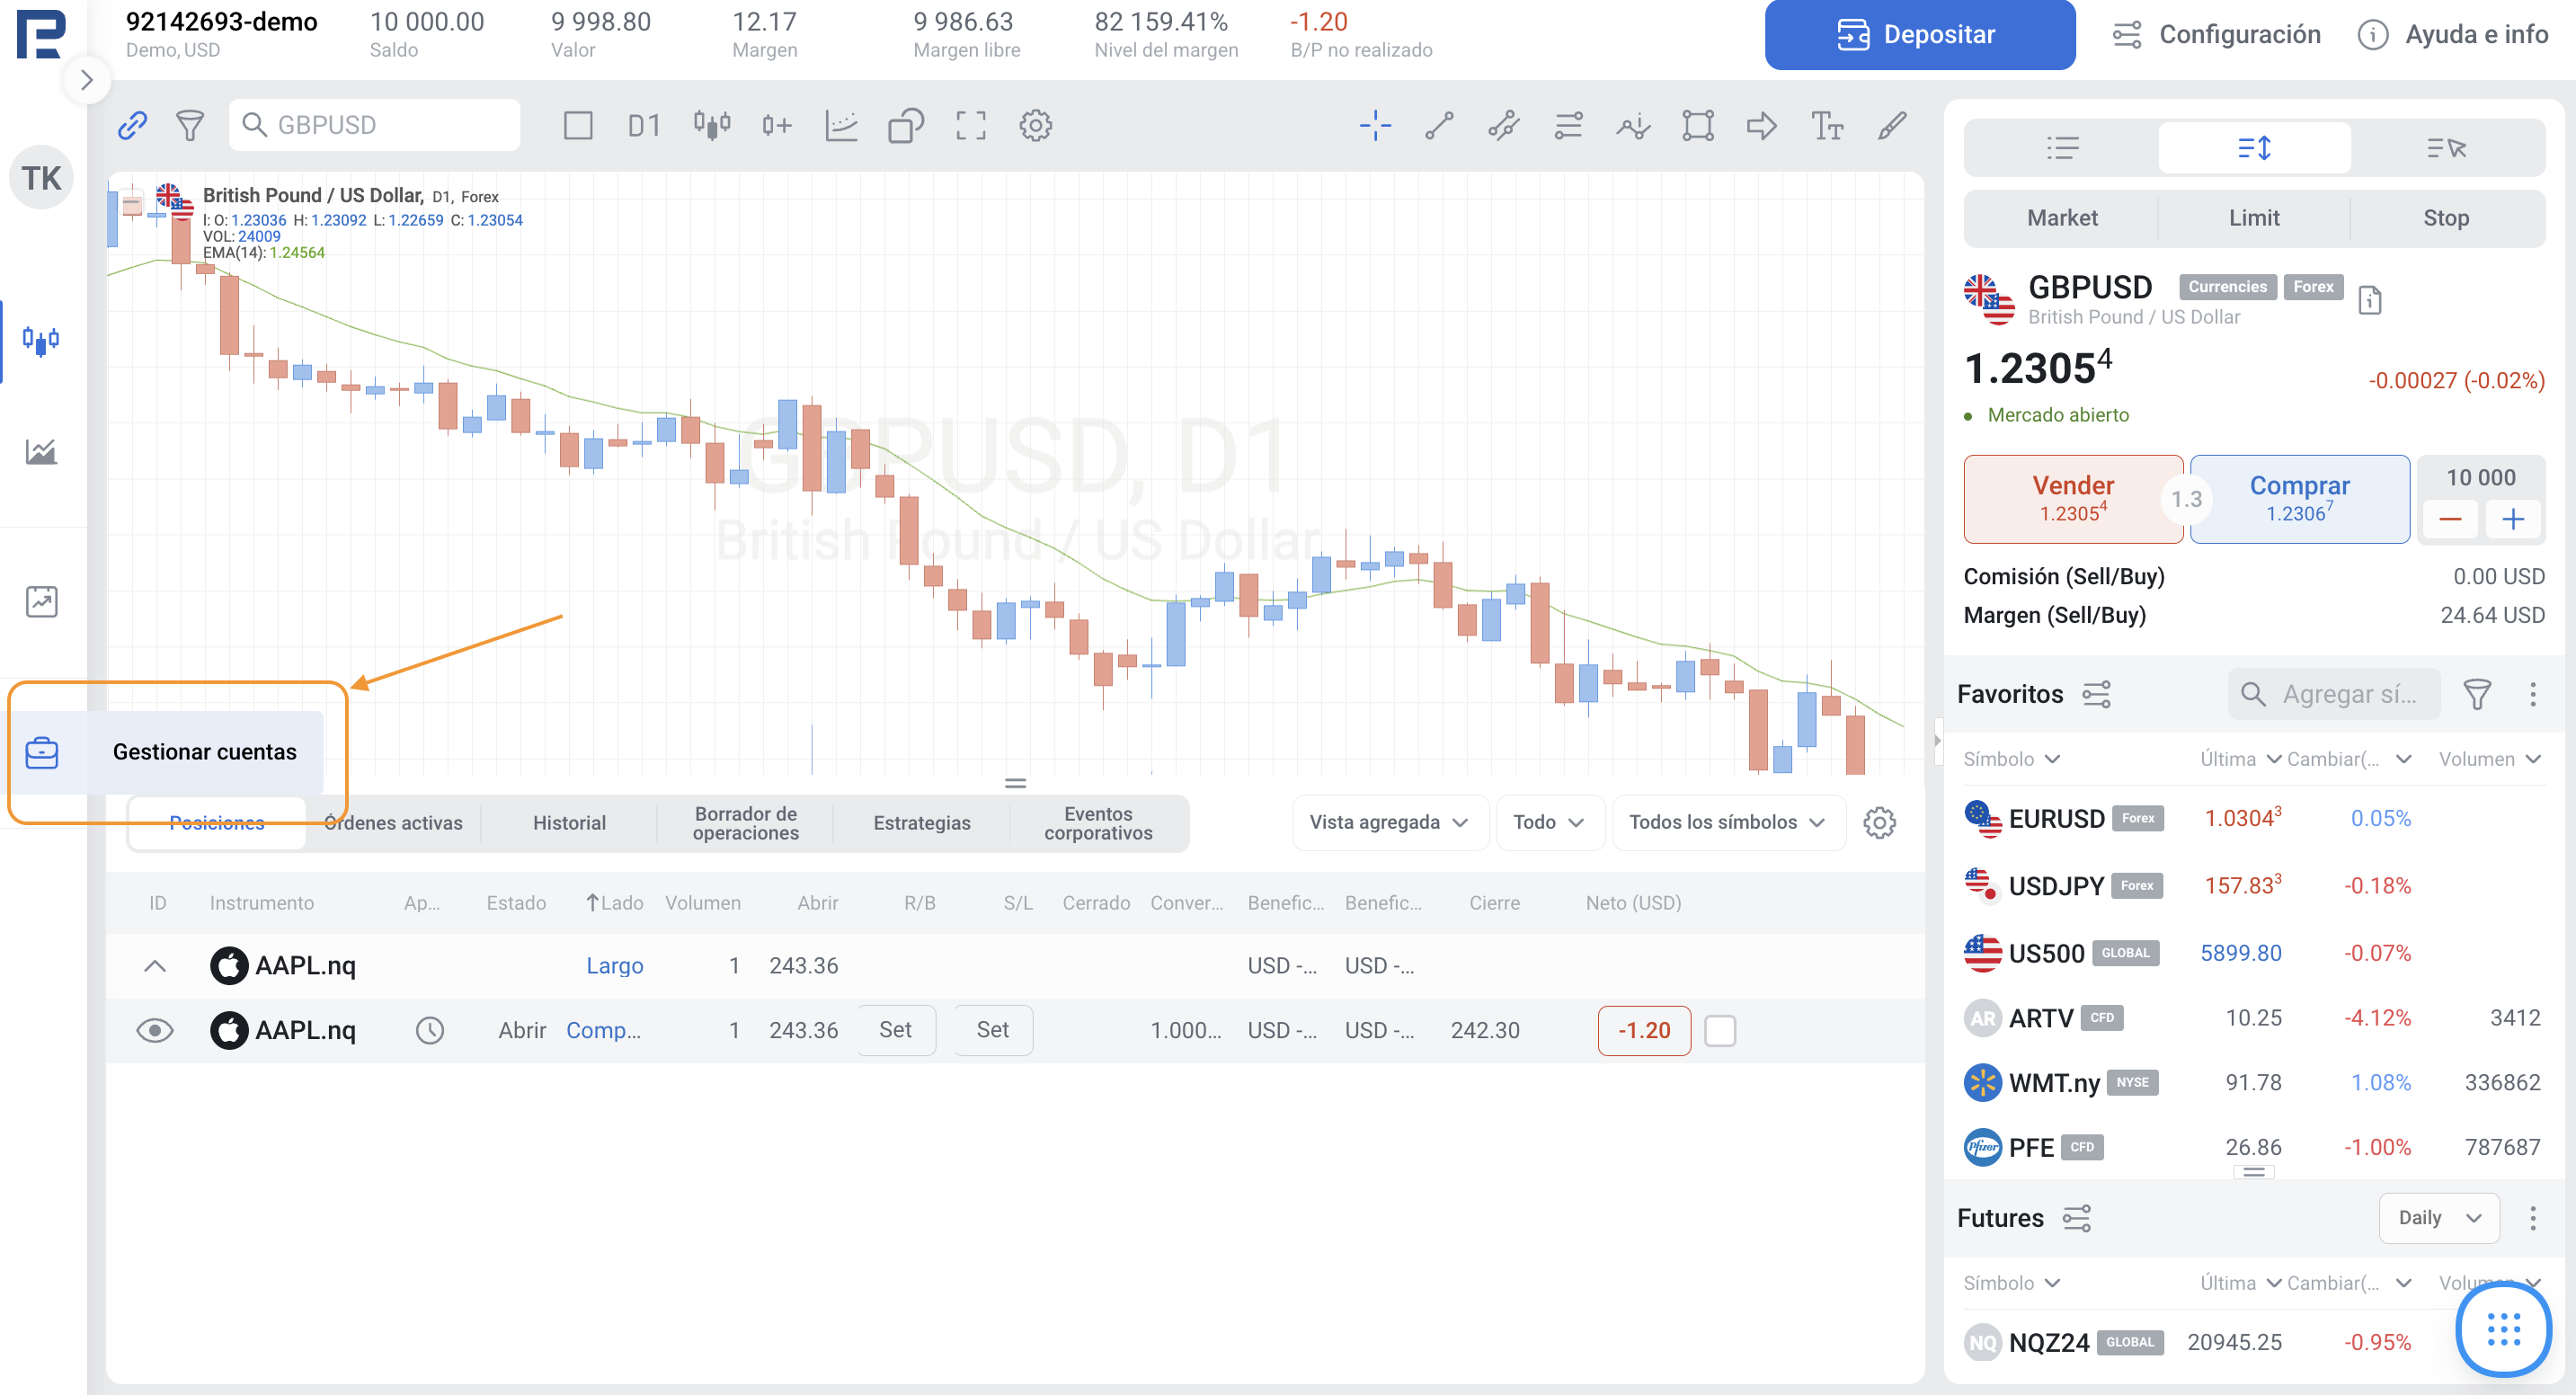Click the trend line drawing tool
Screen dimensions: 2576x1395
point(1439,125)
